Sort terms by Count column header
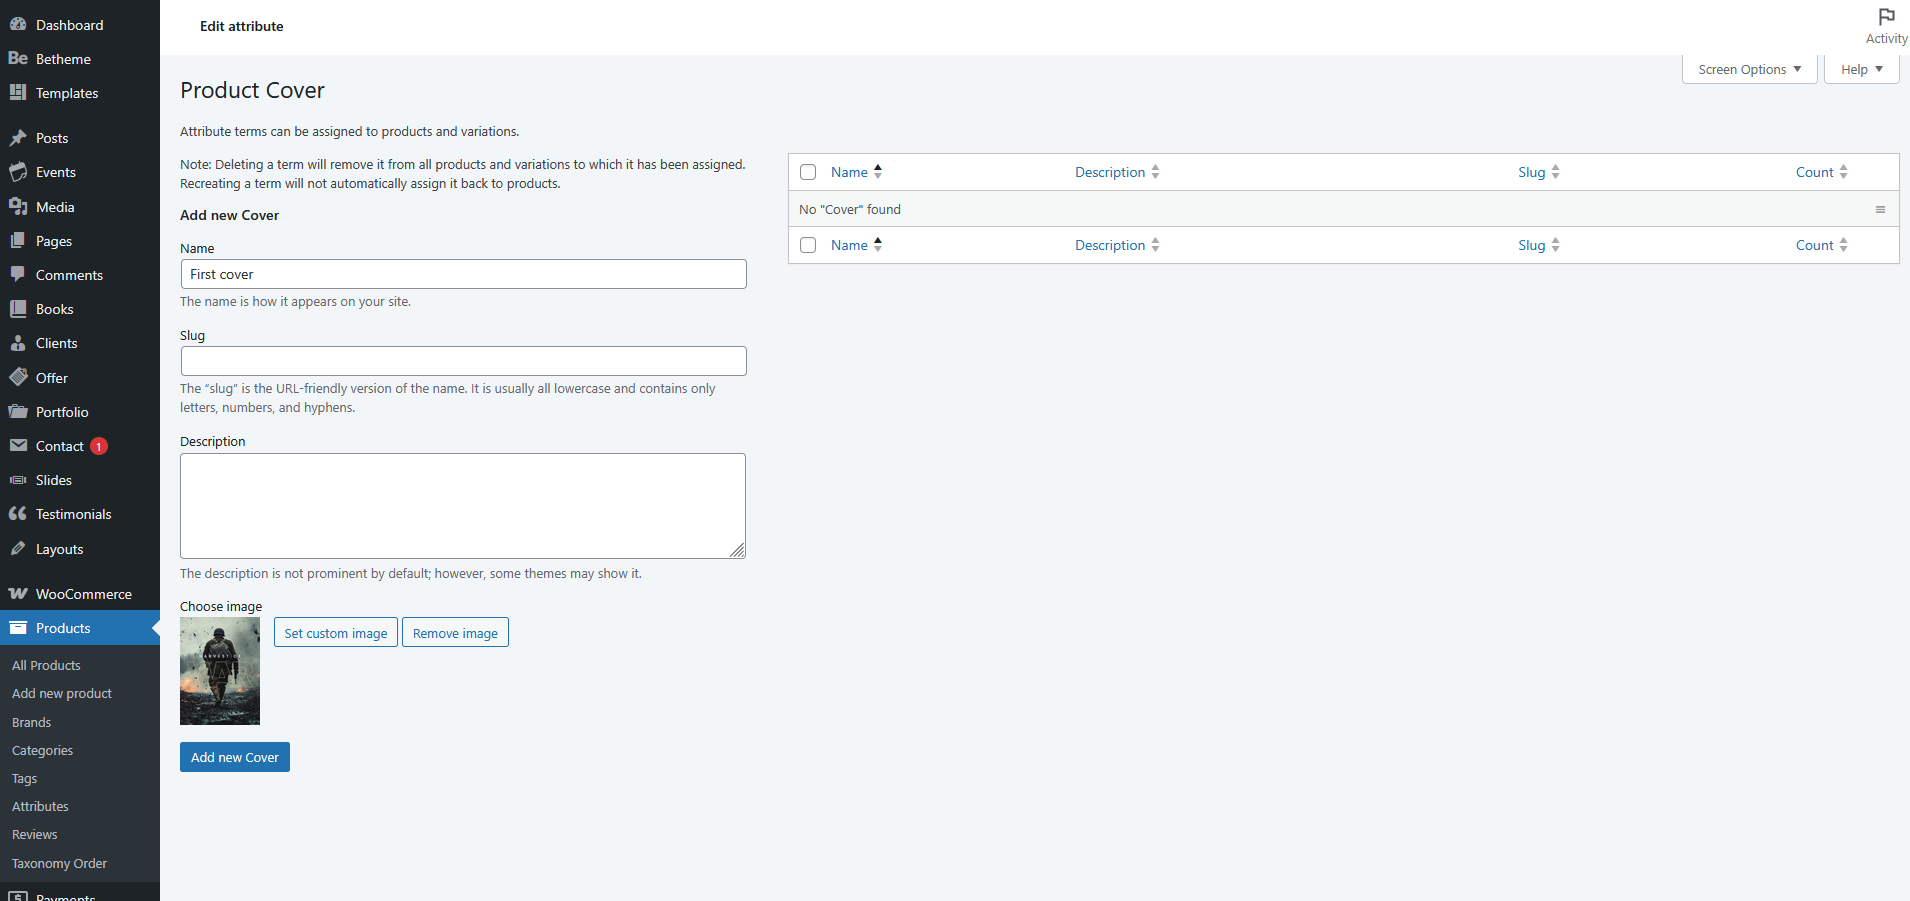1910x901 pixels. [1814, 172]
